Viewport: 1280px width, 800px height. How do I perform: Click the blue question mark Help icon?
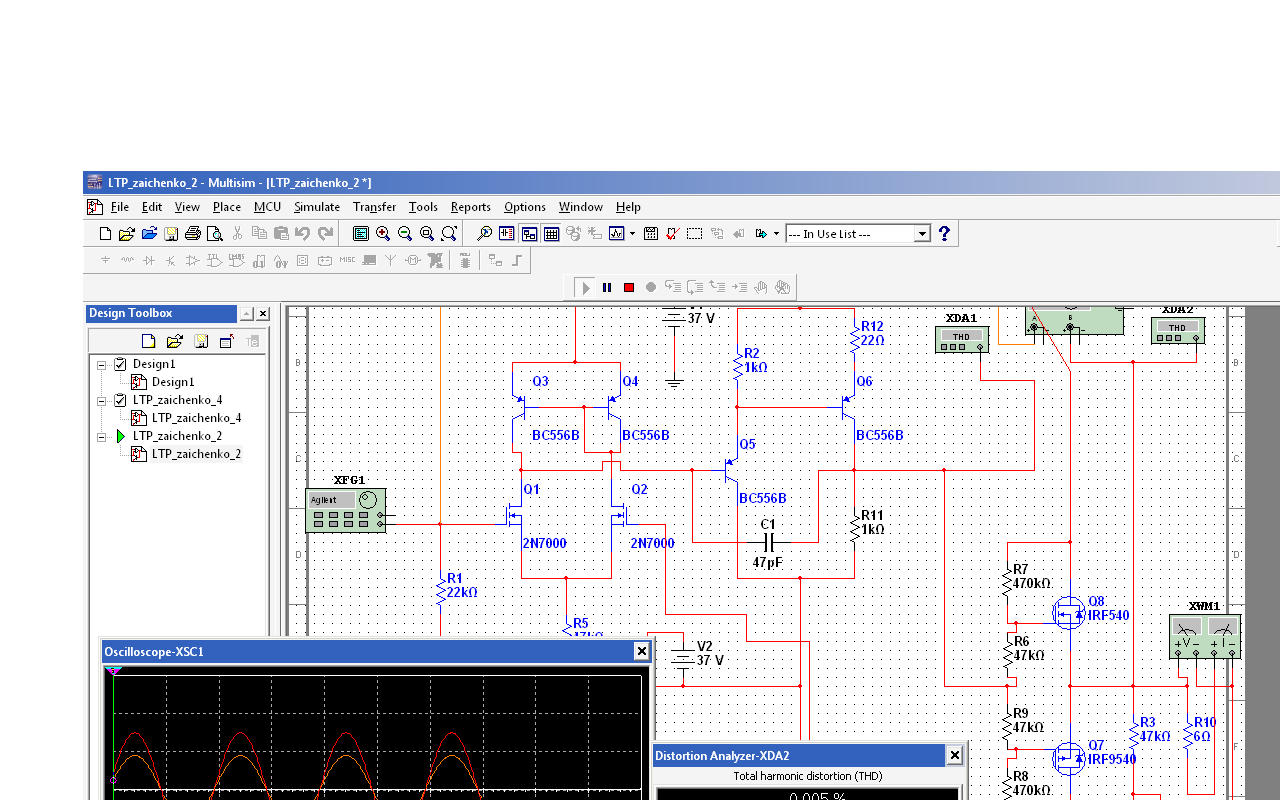[x=944, y=234]
